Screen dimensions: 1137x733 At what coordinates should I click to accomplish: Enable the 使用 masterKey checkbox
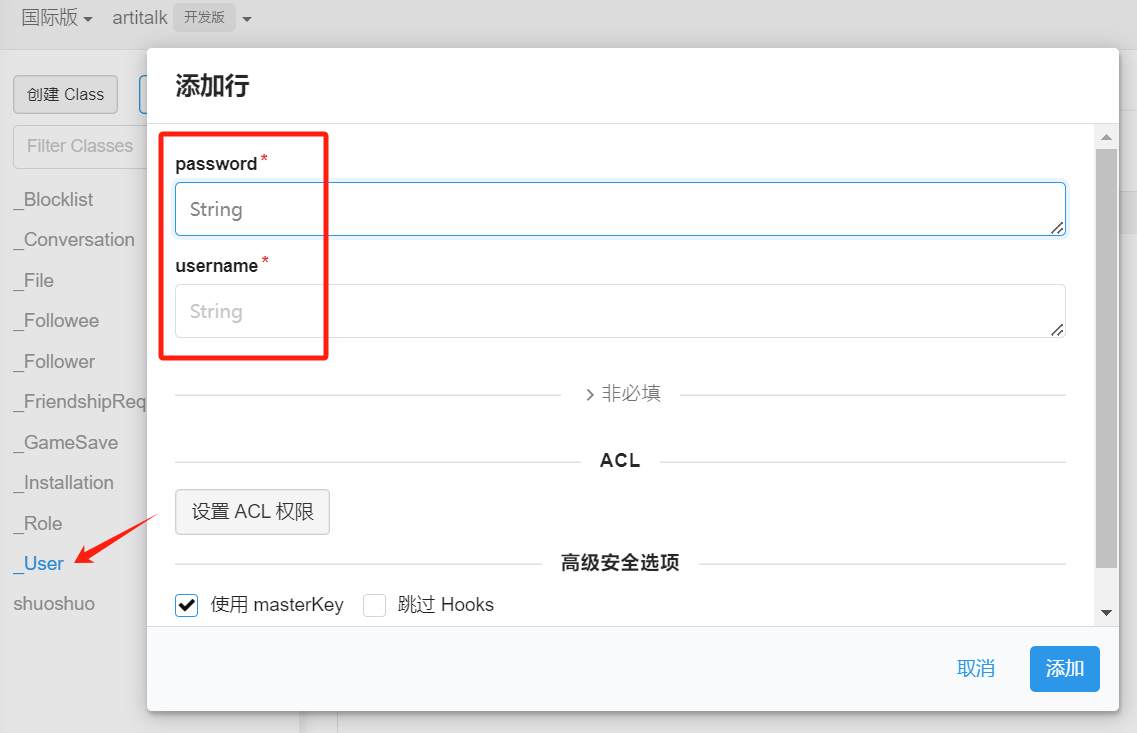pyautogui.click(x=187, y=605)
